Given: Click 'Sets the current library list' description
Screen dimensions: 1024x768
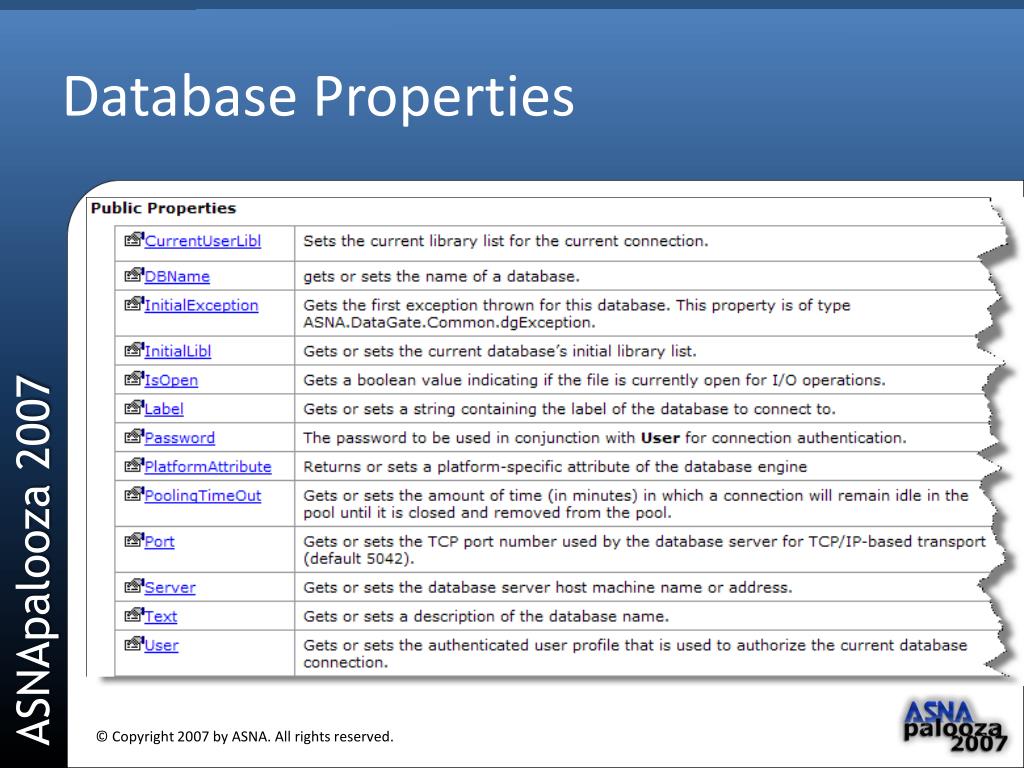Looking at the screenshot, I should [x=505, y=241].
